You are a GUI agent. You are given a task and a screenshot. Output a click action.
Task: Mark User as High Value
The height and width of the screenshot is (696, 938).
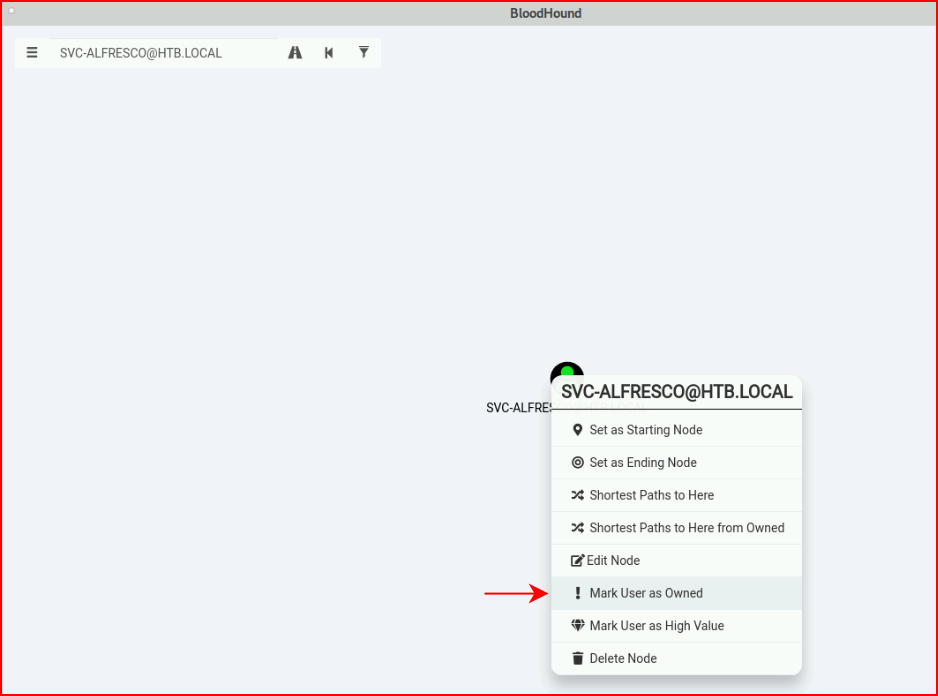676,625
